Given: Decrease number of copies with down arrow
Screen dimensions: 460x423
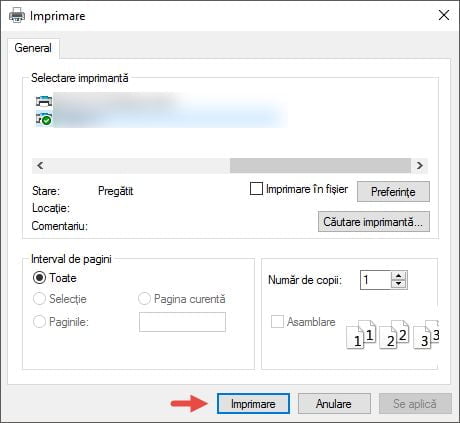Looking at the screenshot, I should pos(399,284).
